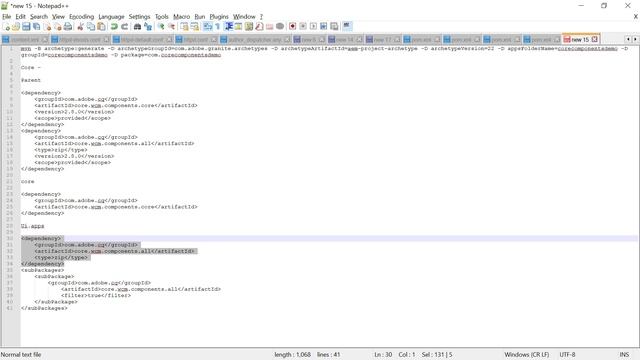
Task: Open the Function List panel icon
Action: pos(259,27)
